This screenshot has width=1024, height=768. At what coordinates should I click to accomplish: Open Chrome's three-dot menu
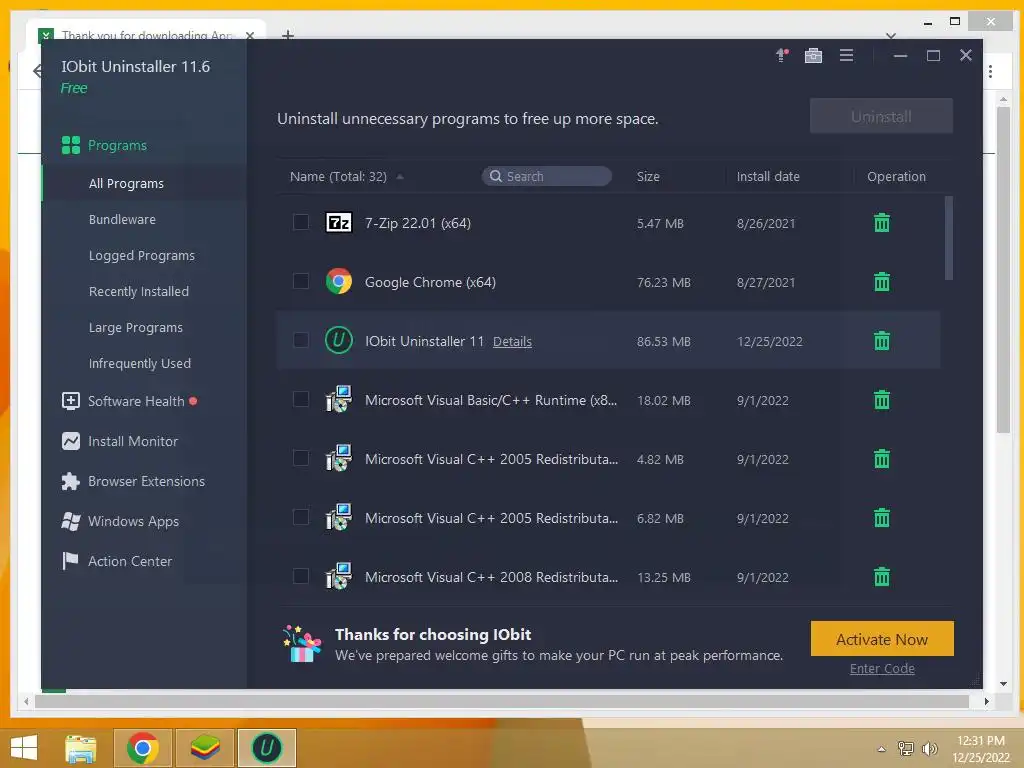pyautogui.click(x=991, y=71)
